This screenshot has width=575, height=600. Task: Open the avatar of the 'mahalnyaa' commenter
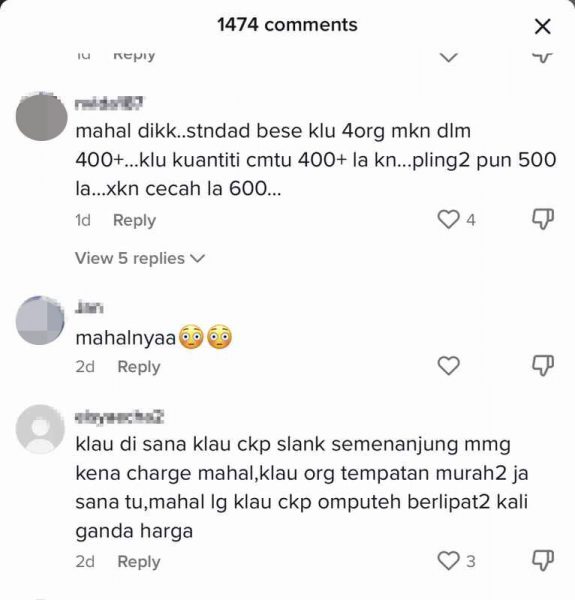[40, 320]
